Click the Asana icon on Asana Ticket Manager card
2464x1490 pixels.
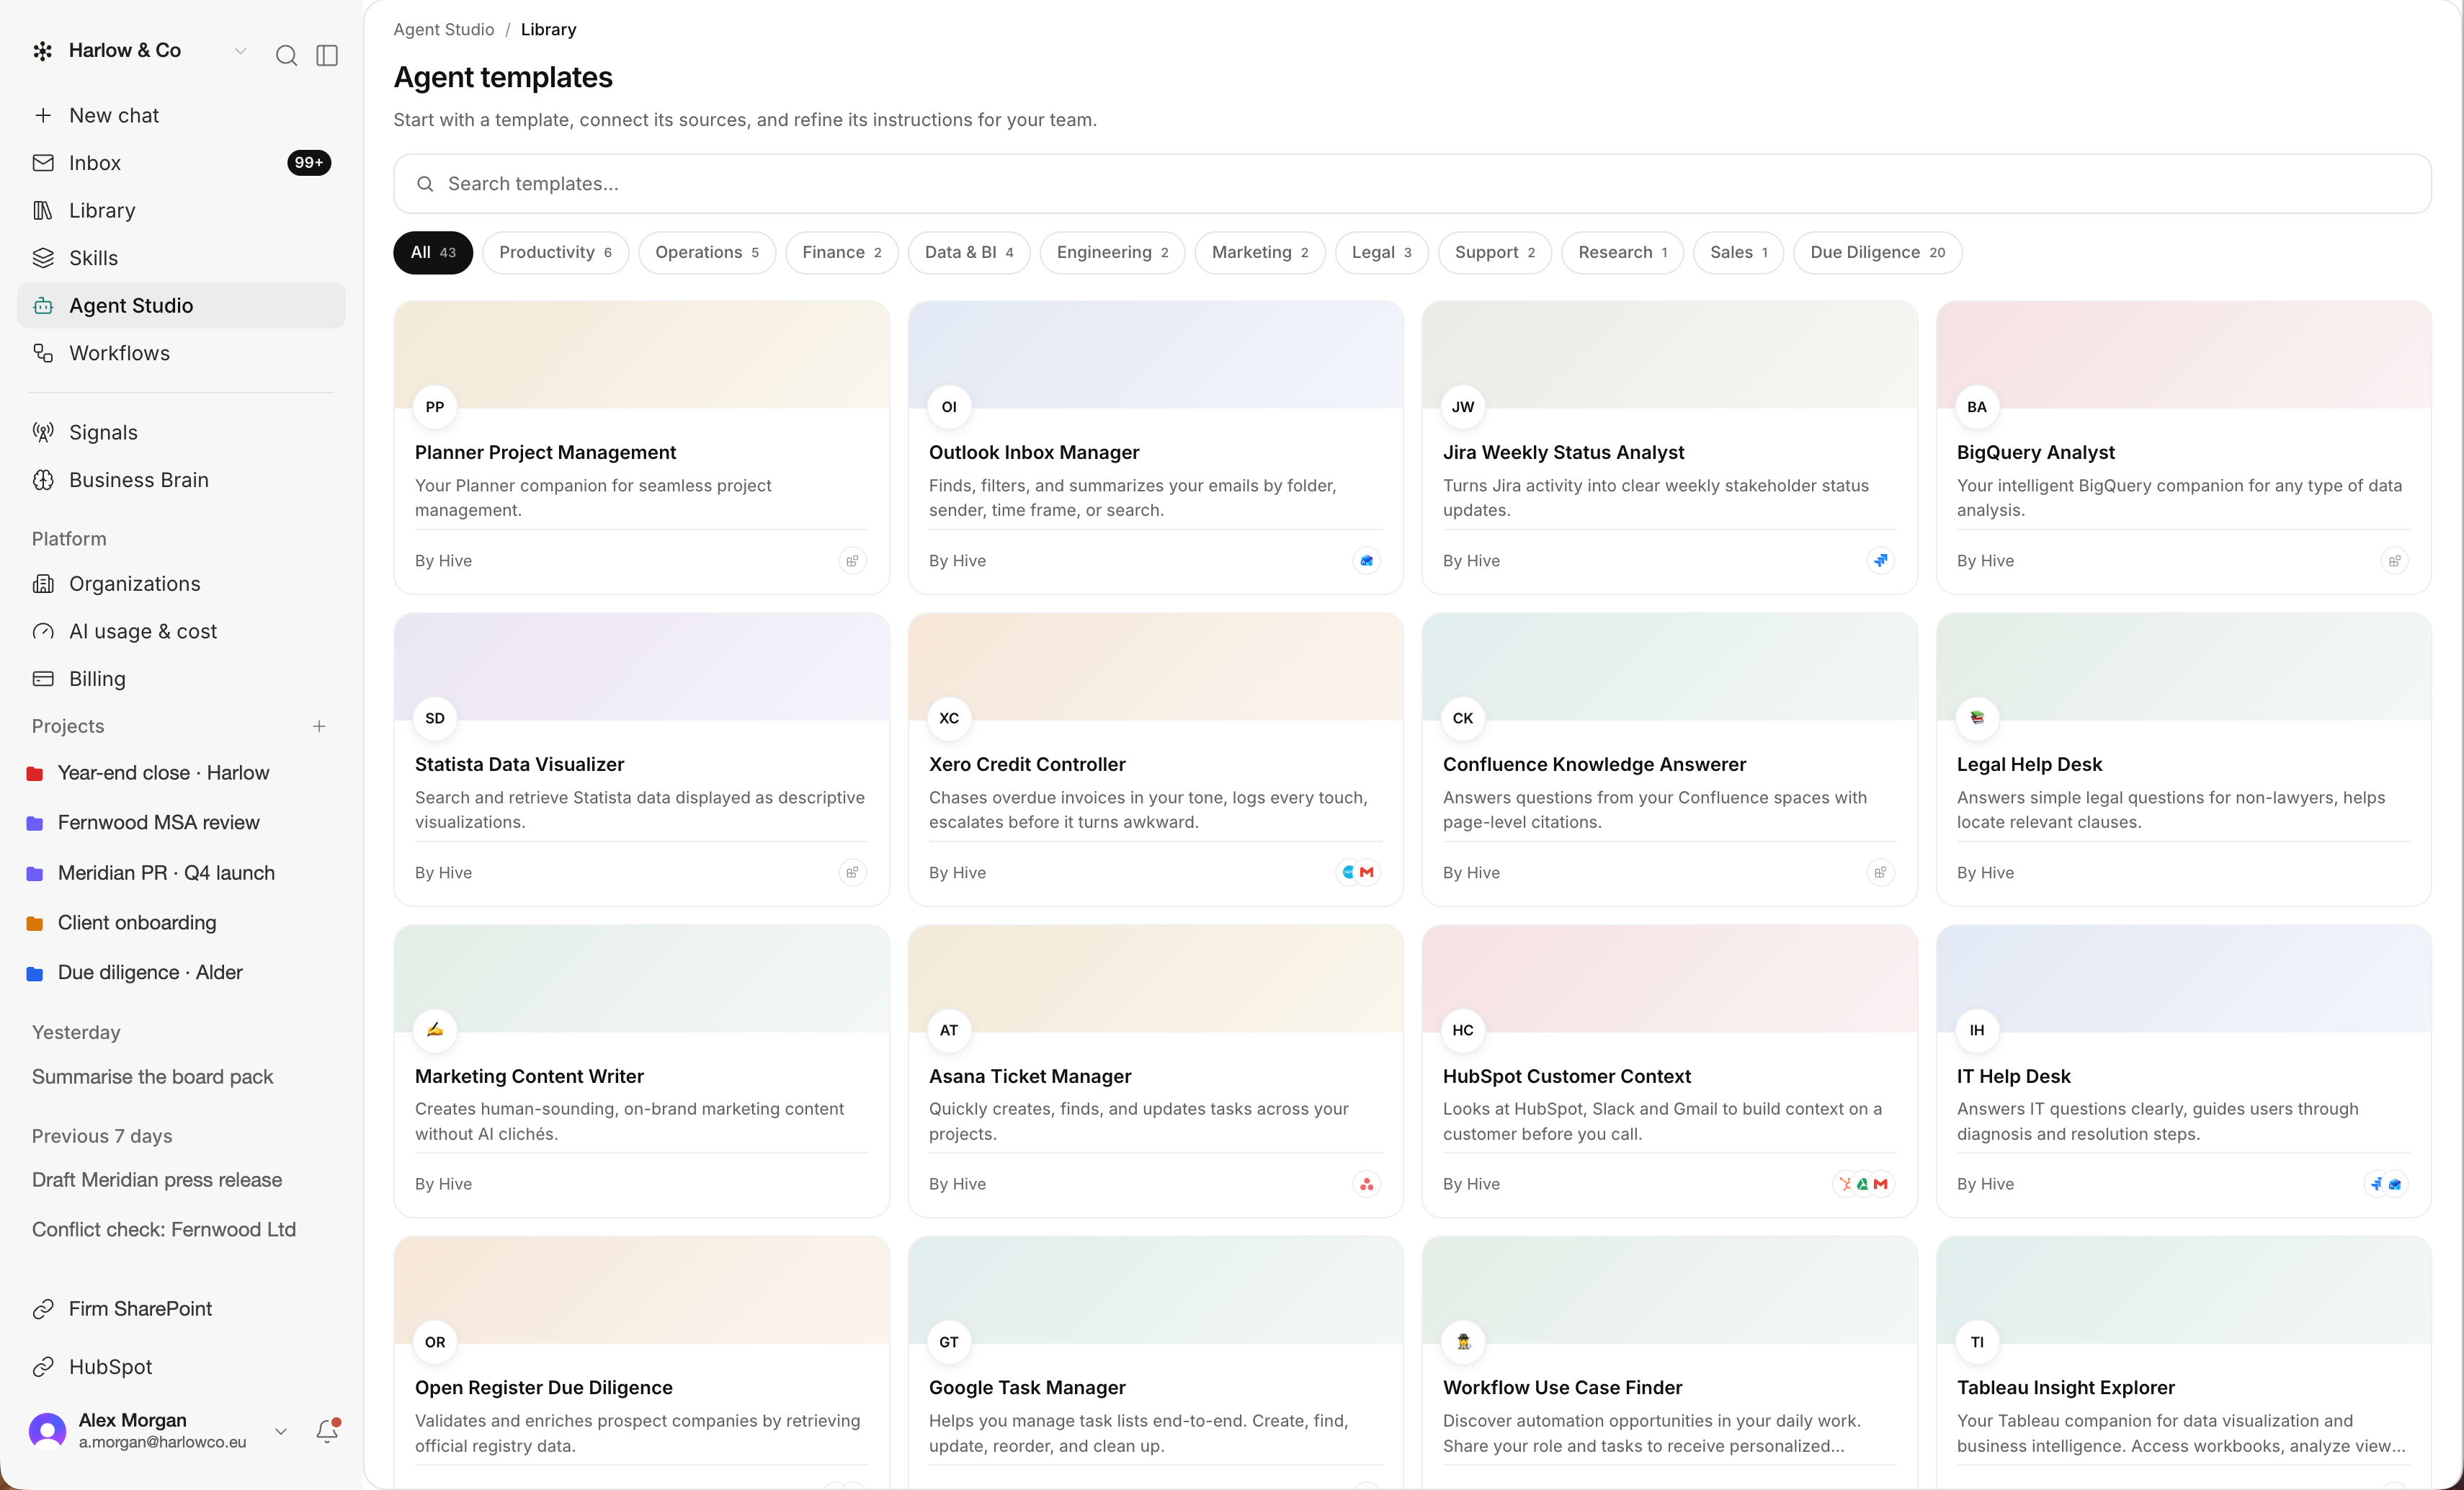click(1366, 1184)
